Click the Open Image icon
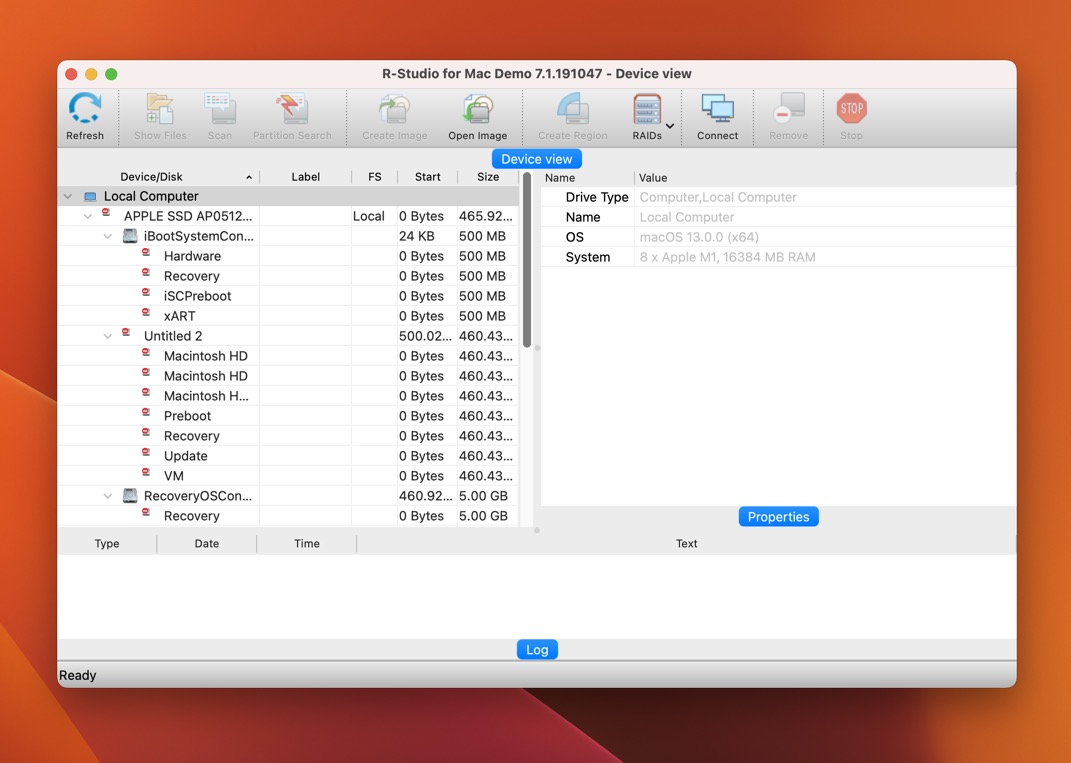 tap(477, 110)
